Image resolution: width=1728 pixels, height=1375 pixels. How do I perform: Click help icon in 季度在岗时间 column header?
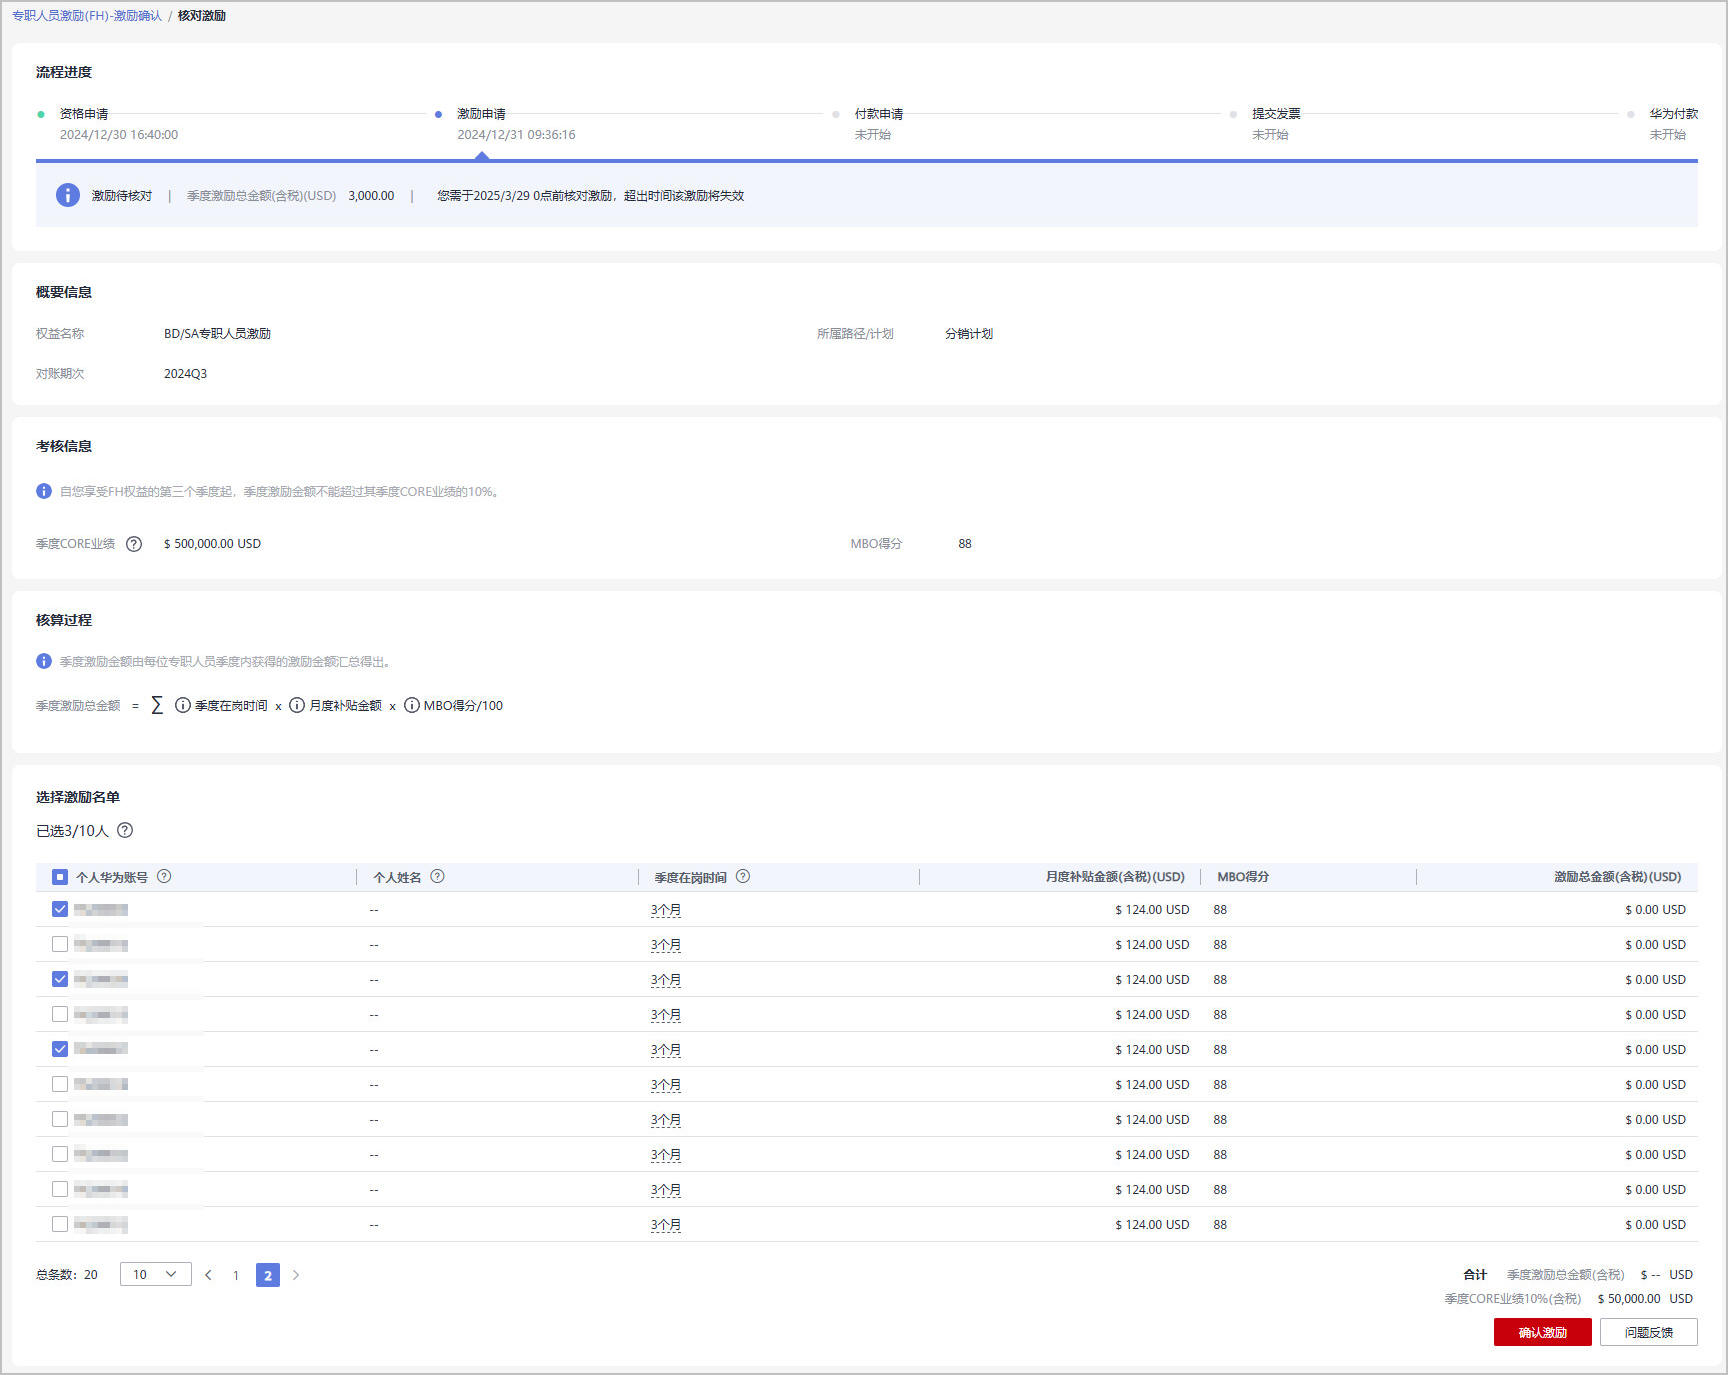pos(743,876)
